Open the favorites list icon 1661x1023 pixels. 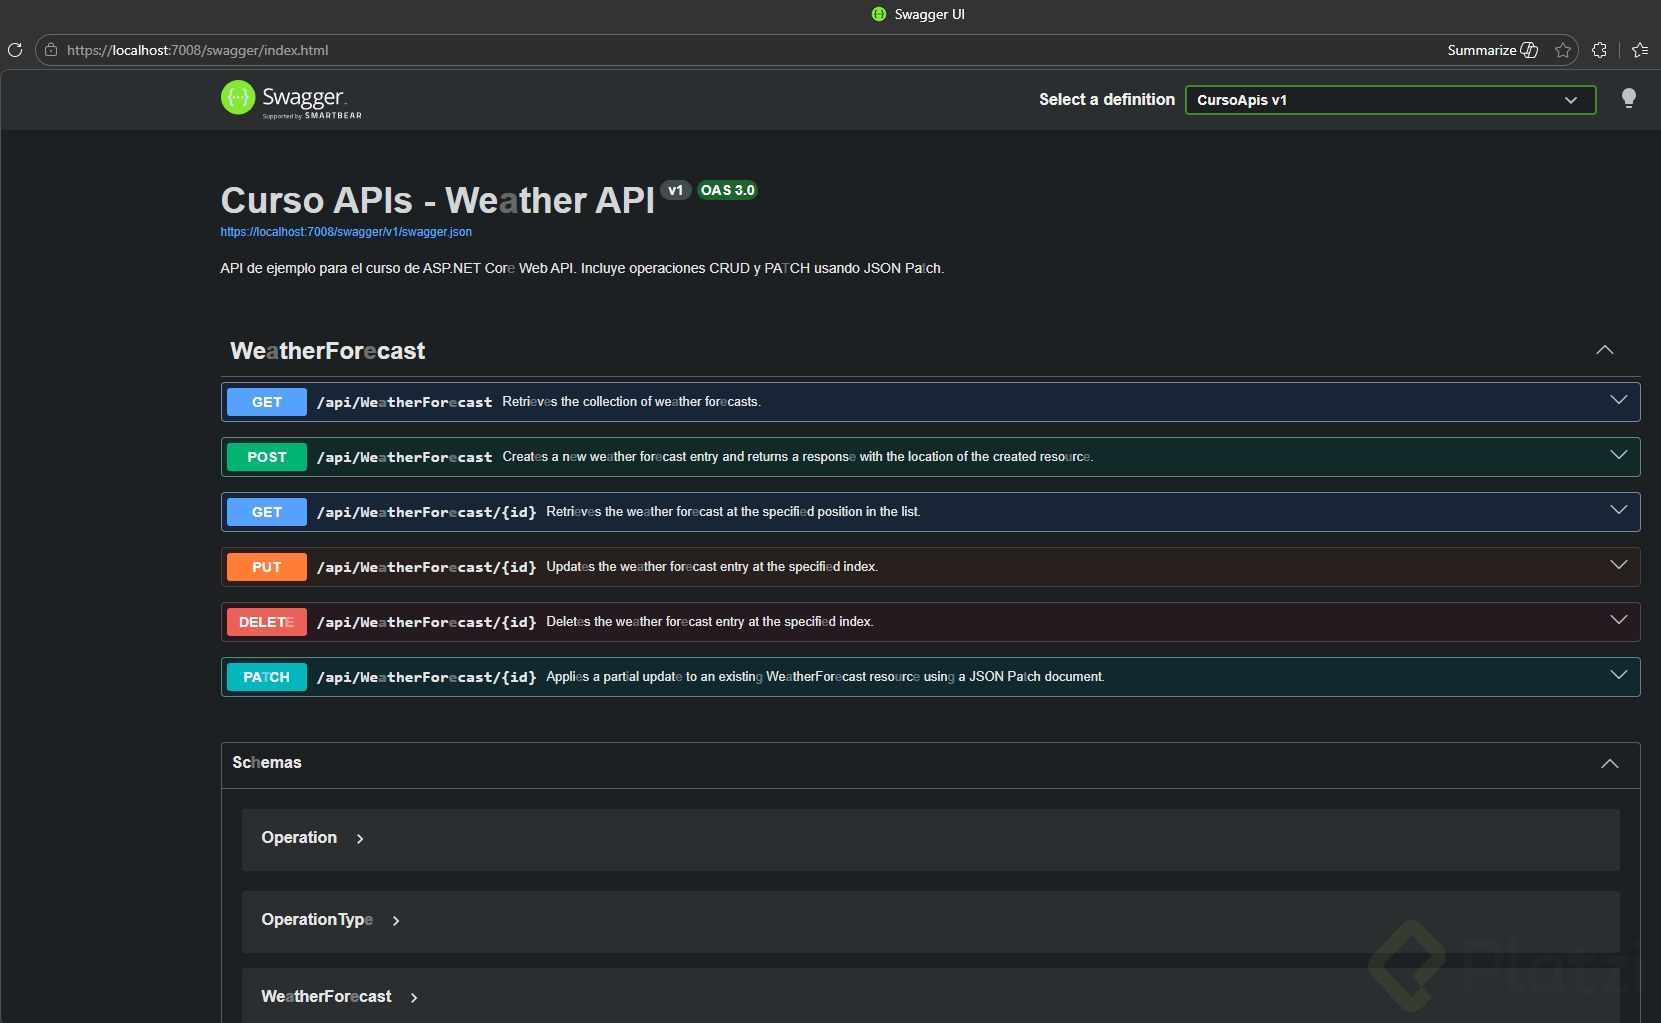click(1640, 50)
